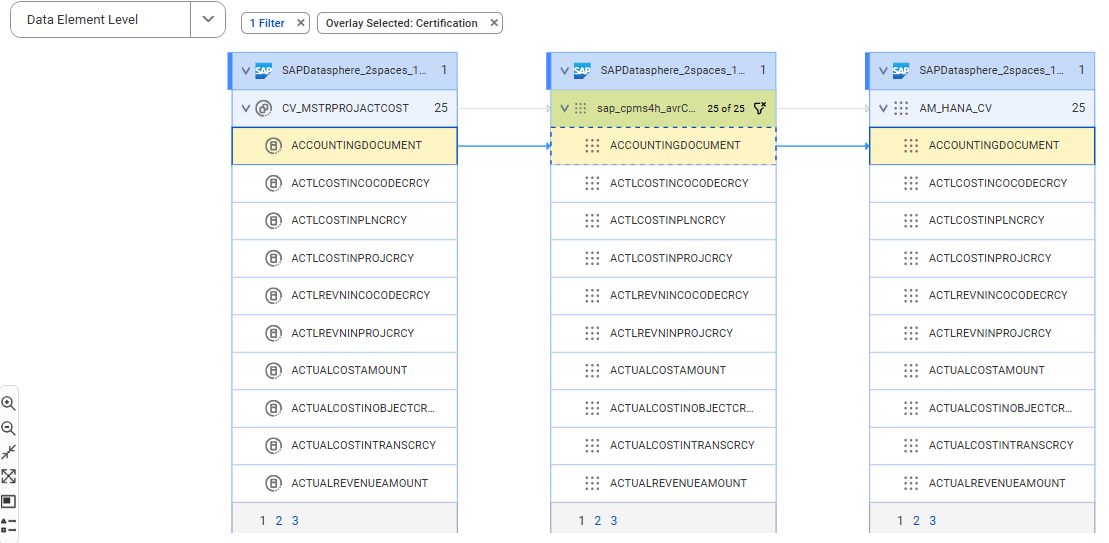1109x543 pixels.
Task: Click SAP logo in middle SAPDatasphere column header
Action: pos(582,70)
